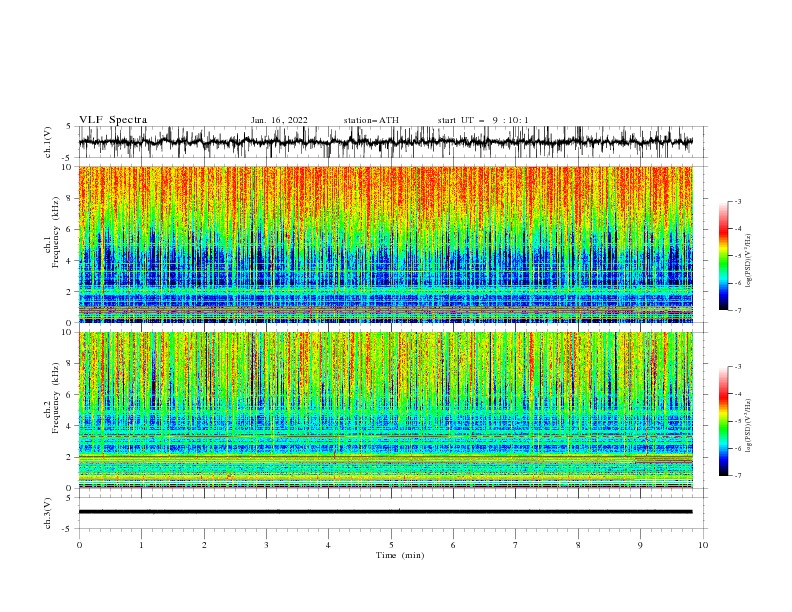Click the ch.1 colorbar "log(PSD)(V²/Hz)" label

748,261
